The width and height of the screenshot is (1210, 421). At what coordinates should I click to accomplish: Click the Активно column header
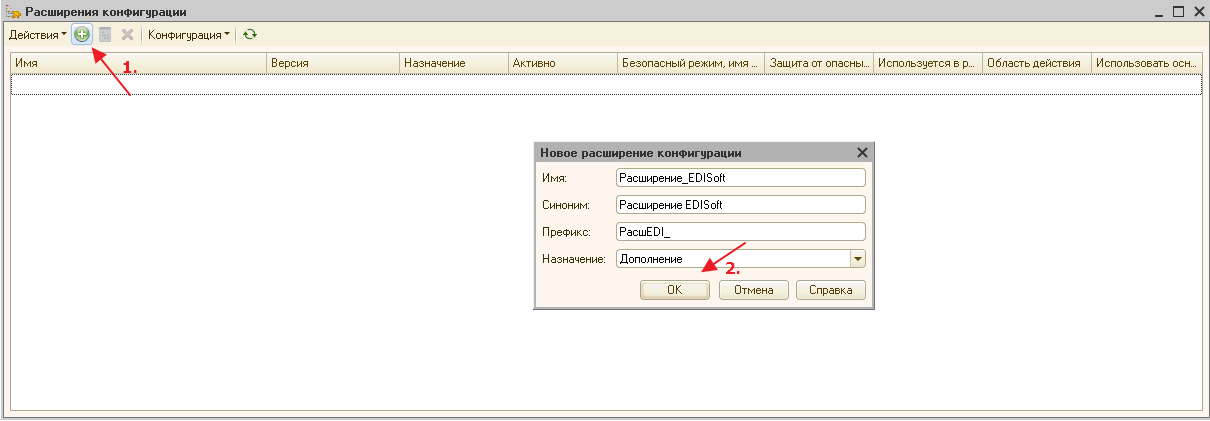[560, 63]
